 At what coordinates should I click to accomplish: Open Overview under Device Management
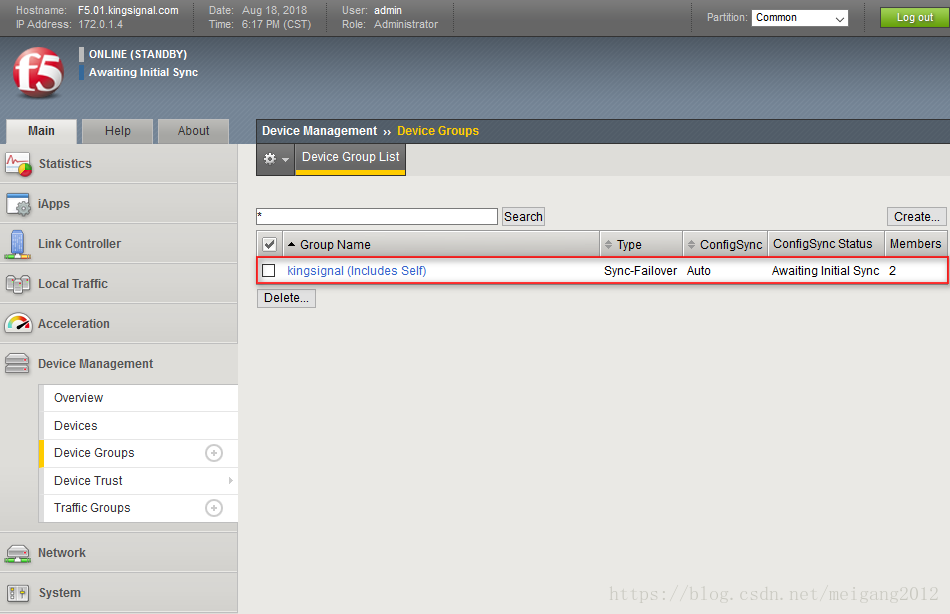pos(139,398)
